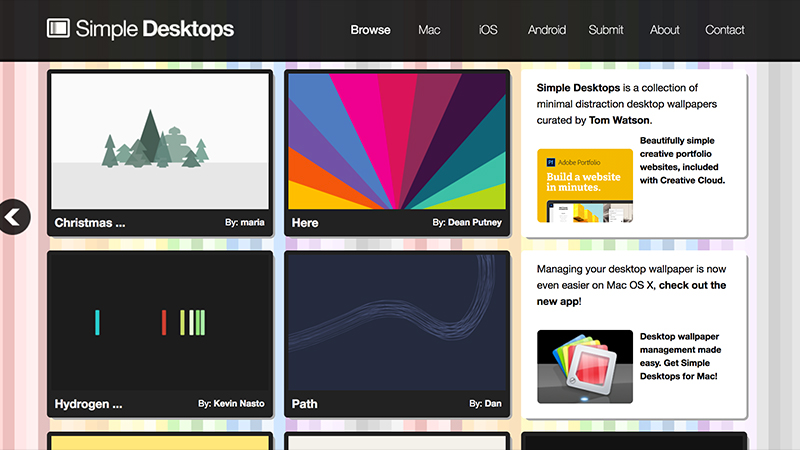
Task: Go back with the left arrow button
Action: coord(14,217)
